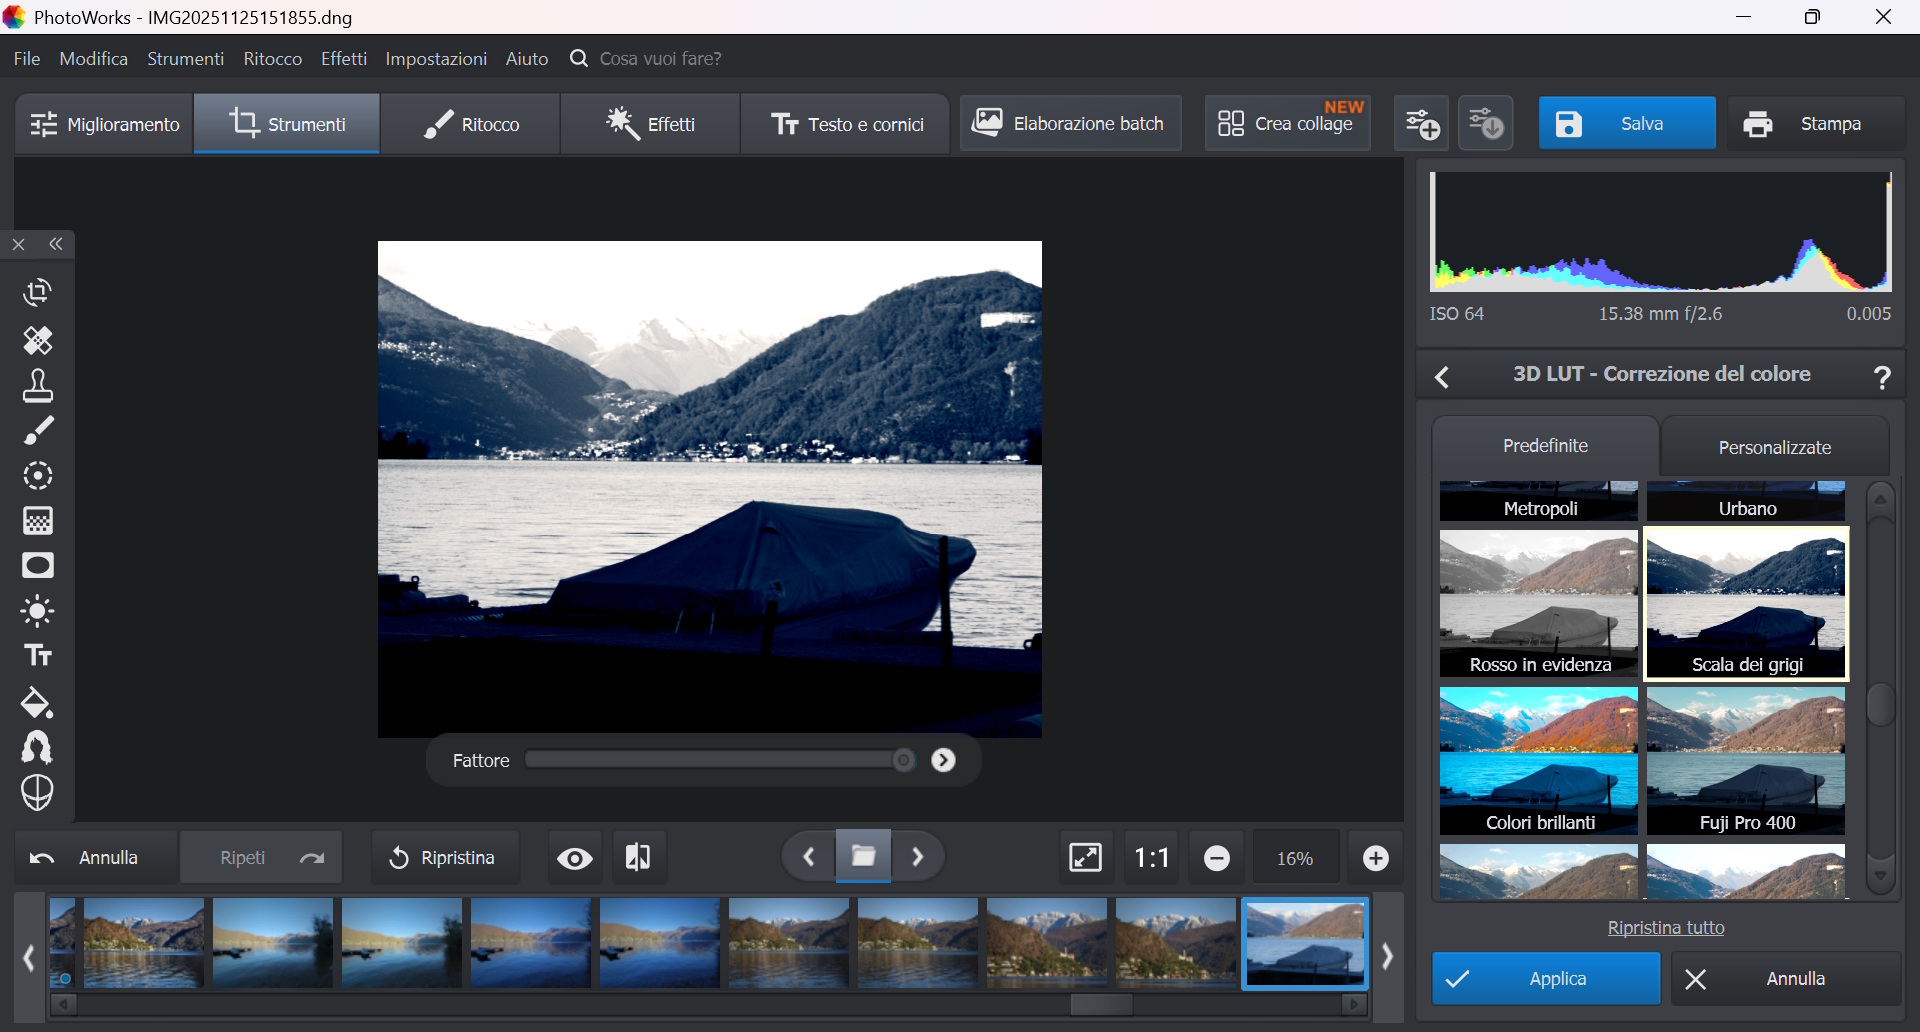
Task: Toggle fit-to-screen view
Action: click(x=1085, y=858)
